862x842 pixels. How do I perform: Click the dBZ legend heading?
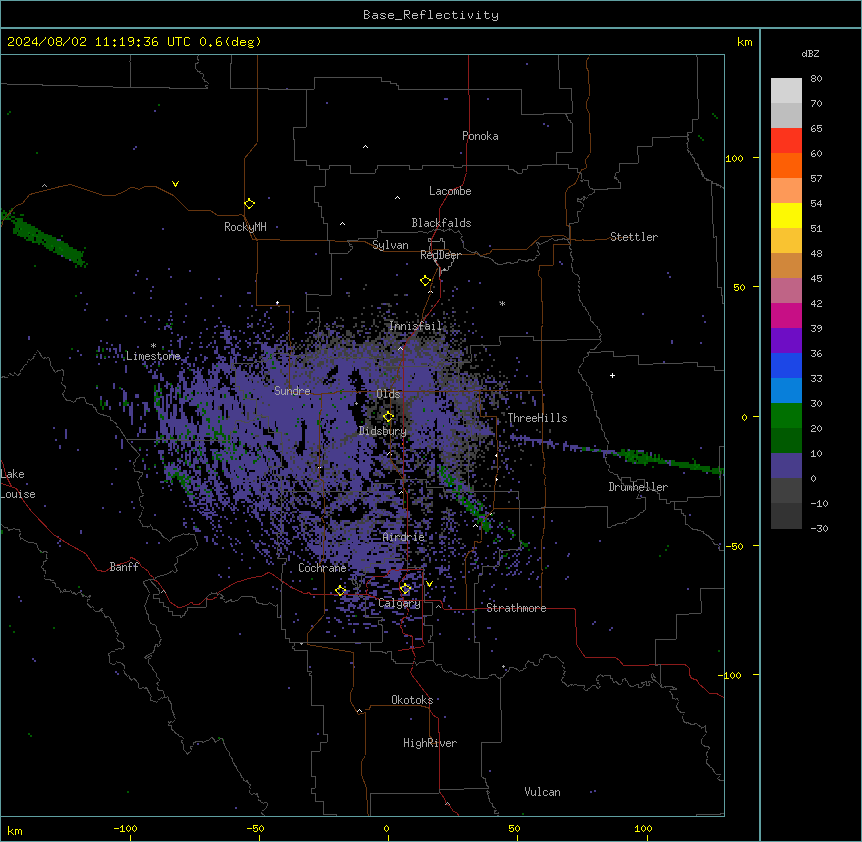[x=810, y=54]
